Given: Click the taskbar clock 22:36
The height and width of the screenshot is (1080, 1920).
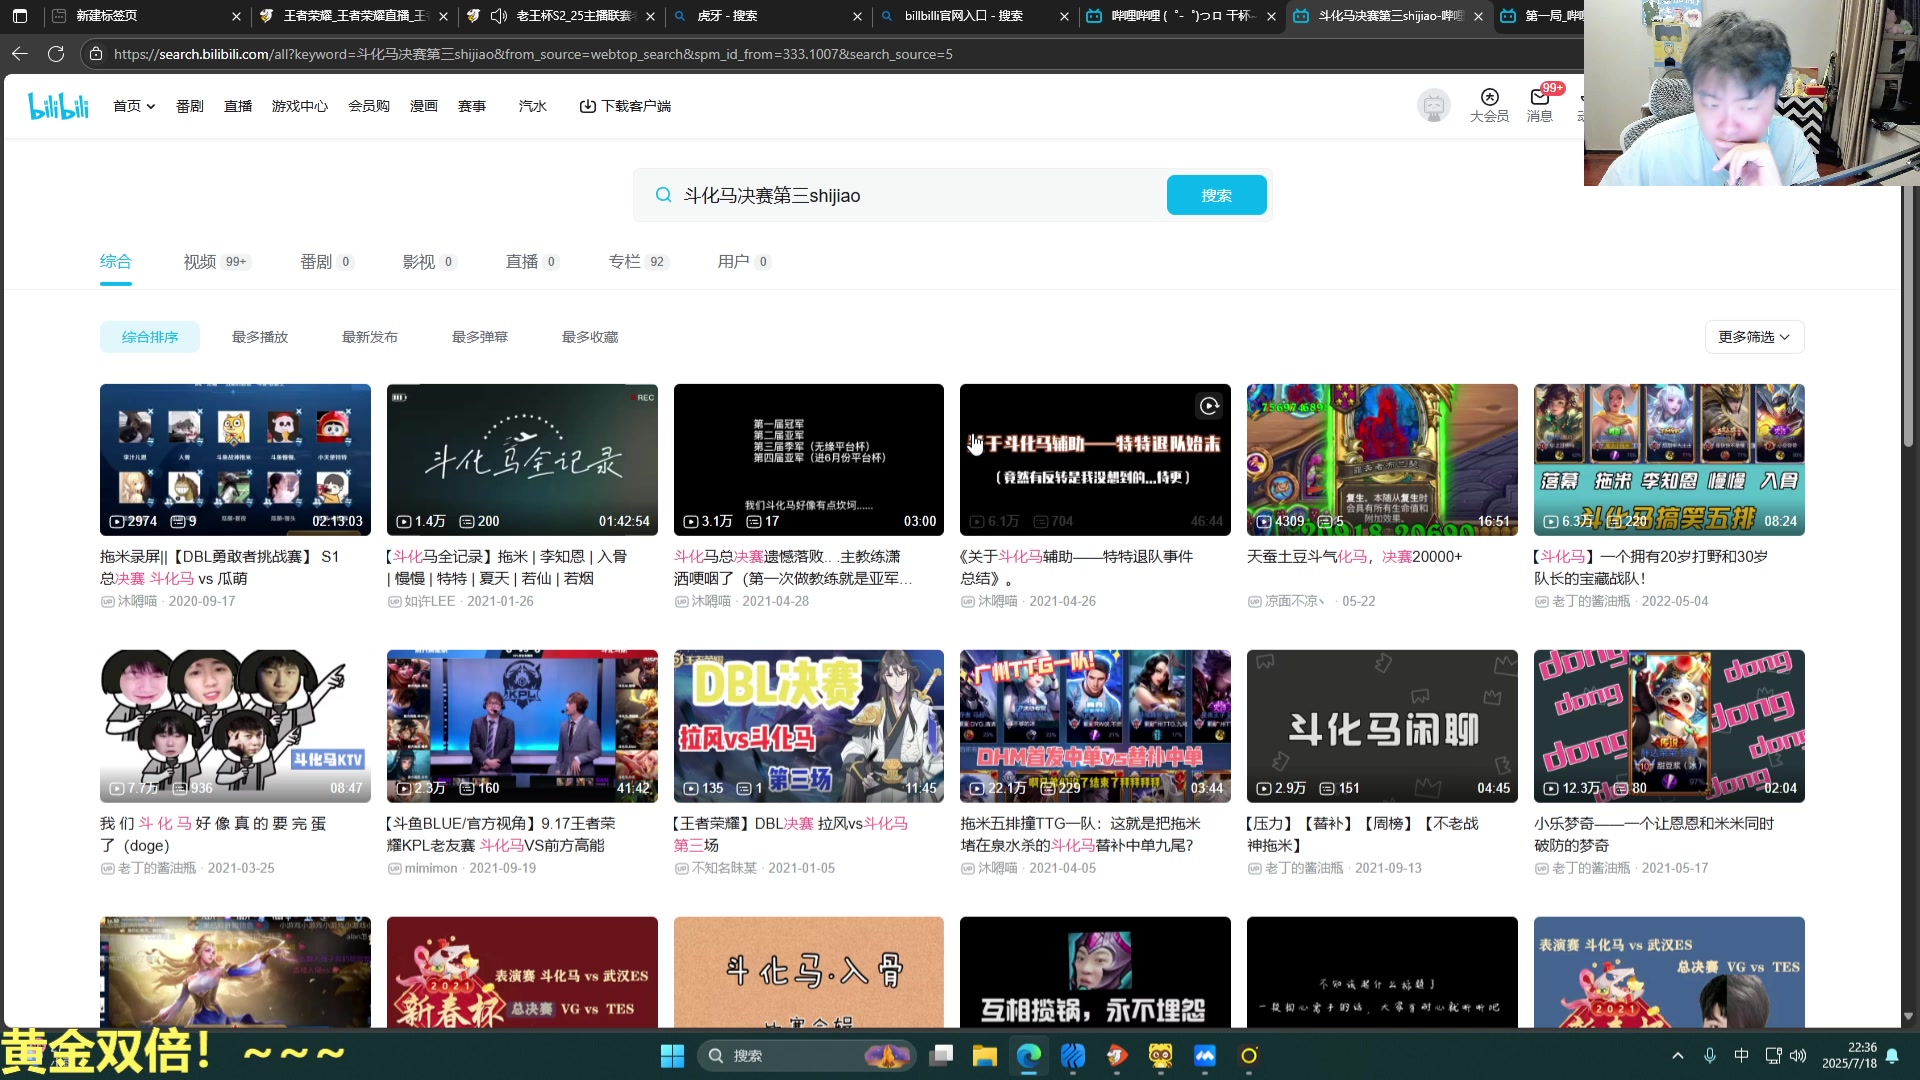Looking at the screenshot, I should click(x=1849, y=1056).
